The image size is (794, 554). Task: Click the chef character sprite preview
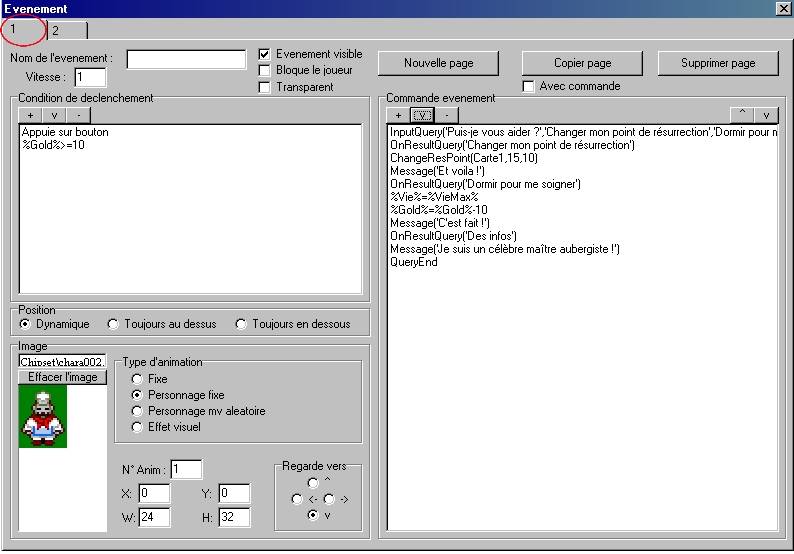pyautogui.click(x=42, y=417)
